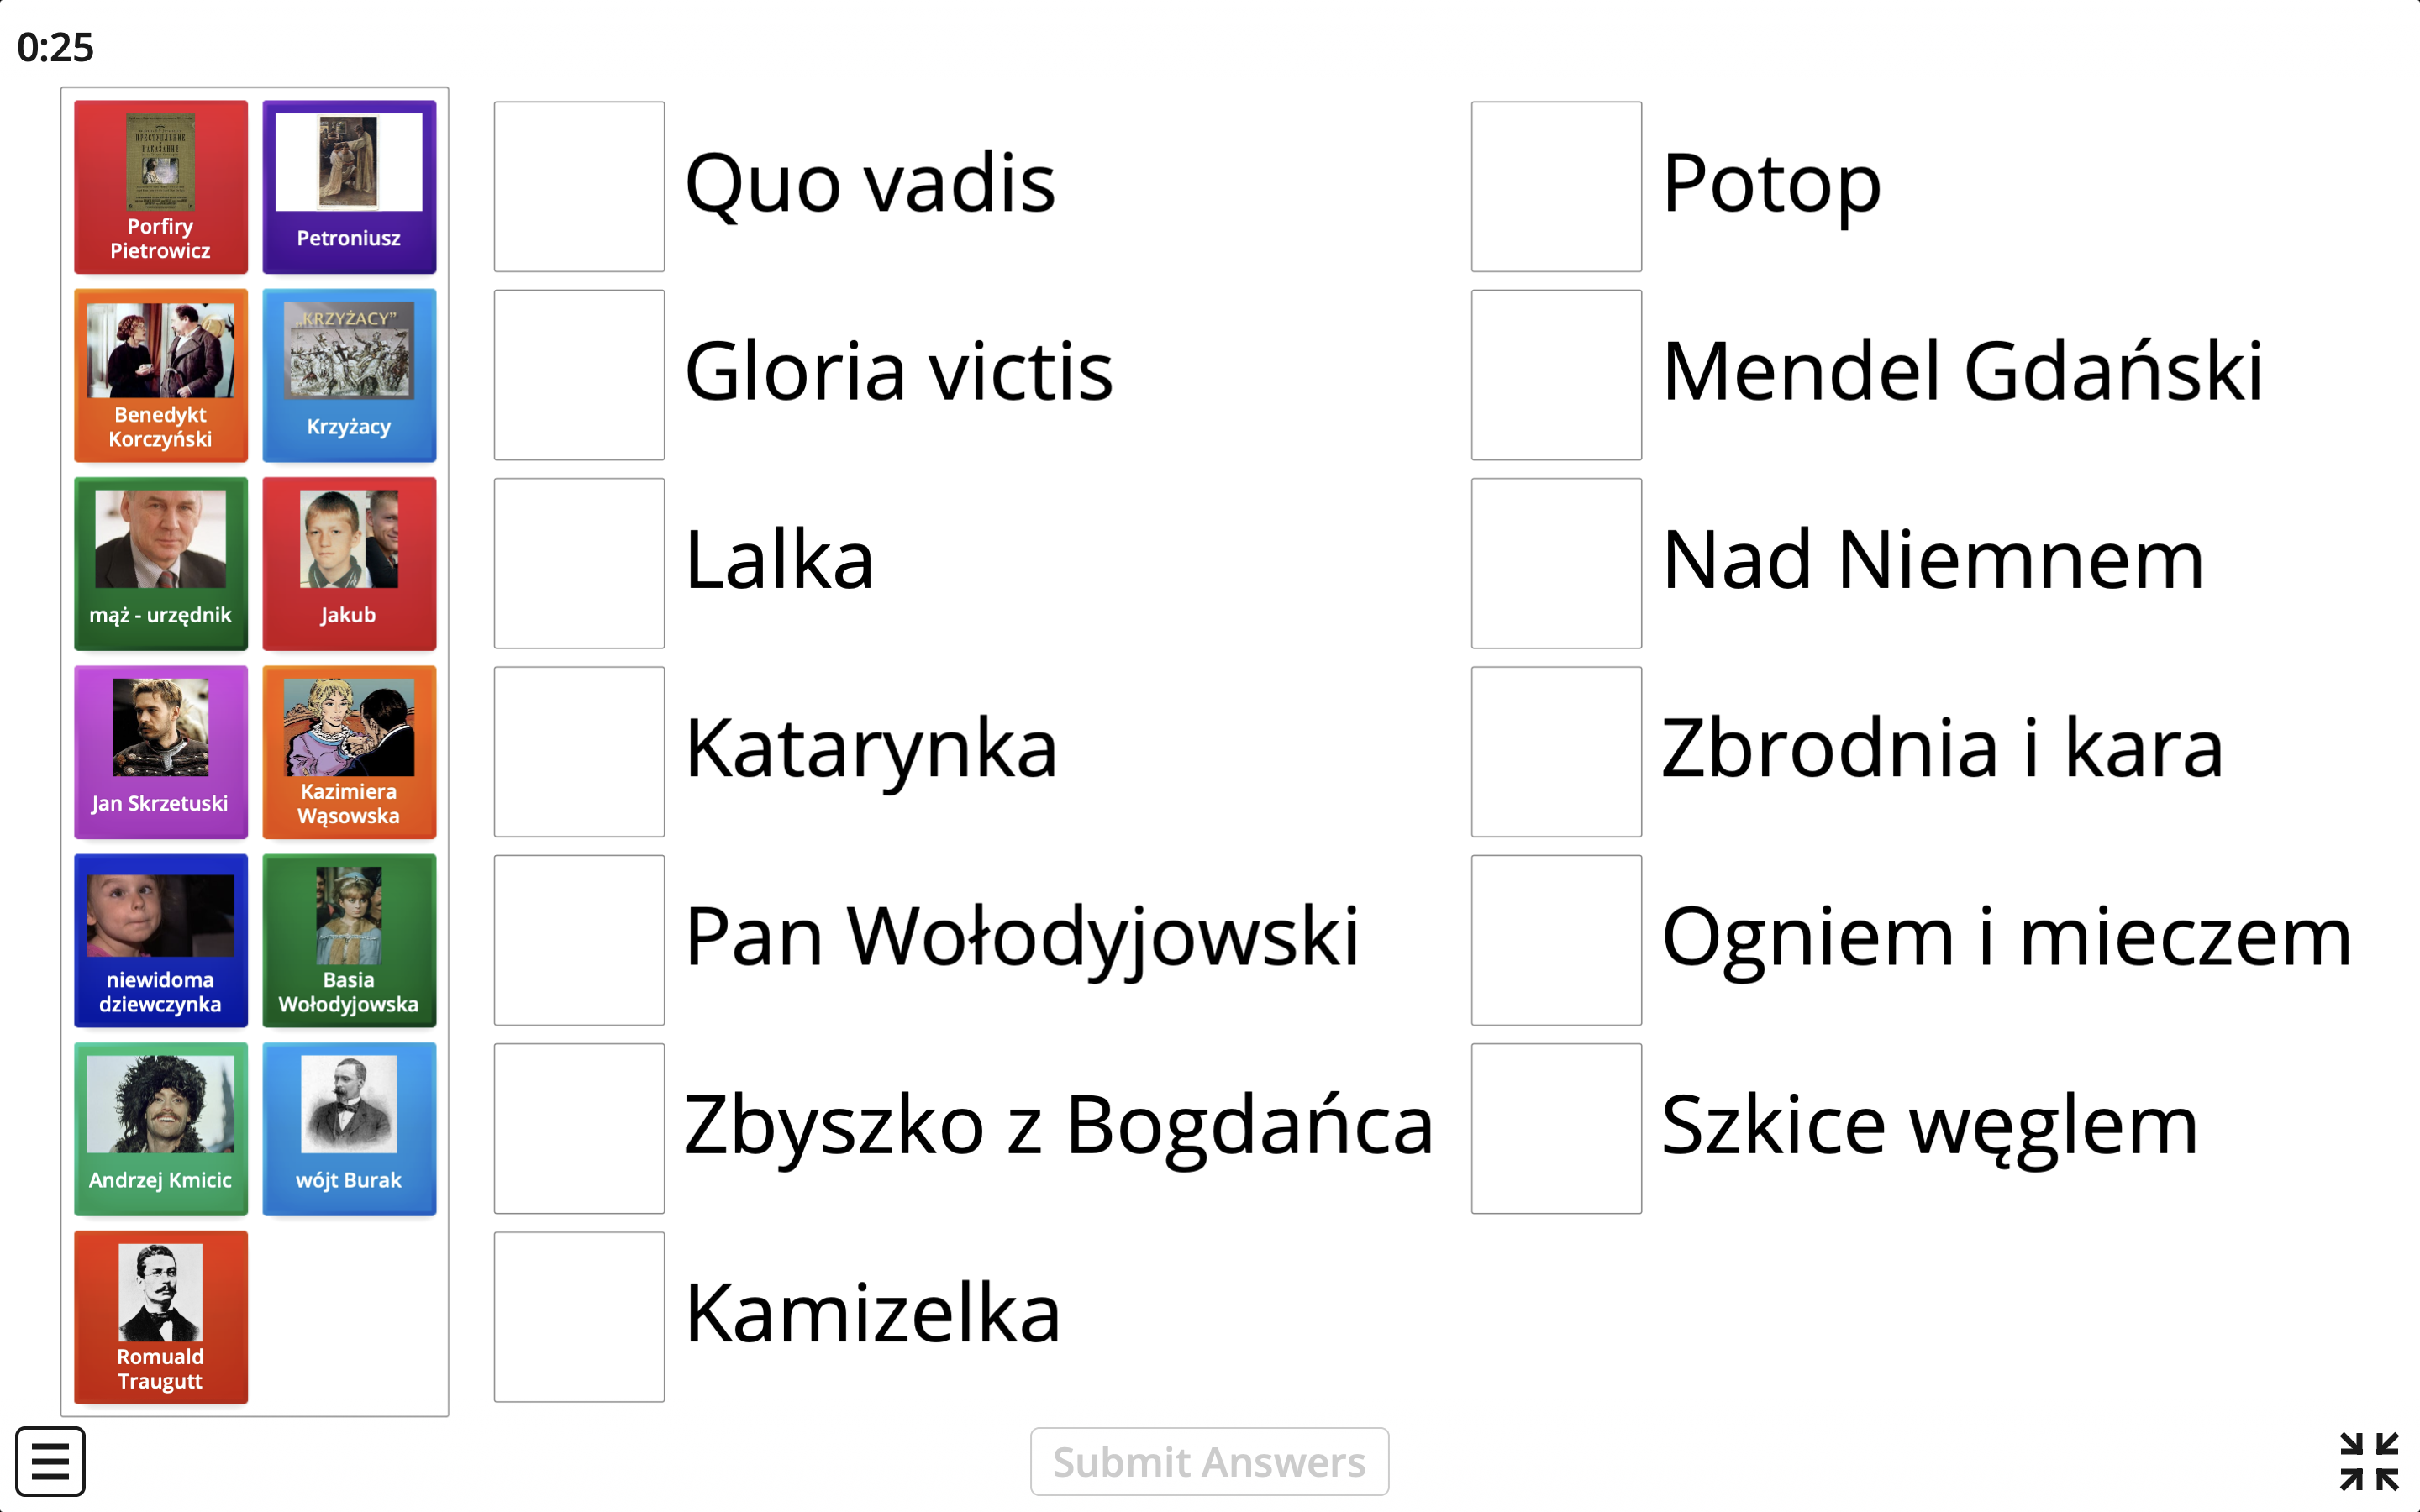Select the Porfiry Pietrowicz card
This screenshot has width=2420, height=1512.
click(160, 187)
